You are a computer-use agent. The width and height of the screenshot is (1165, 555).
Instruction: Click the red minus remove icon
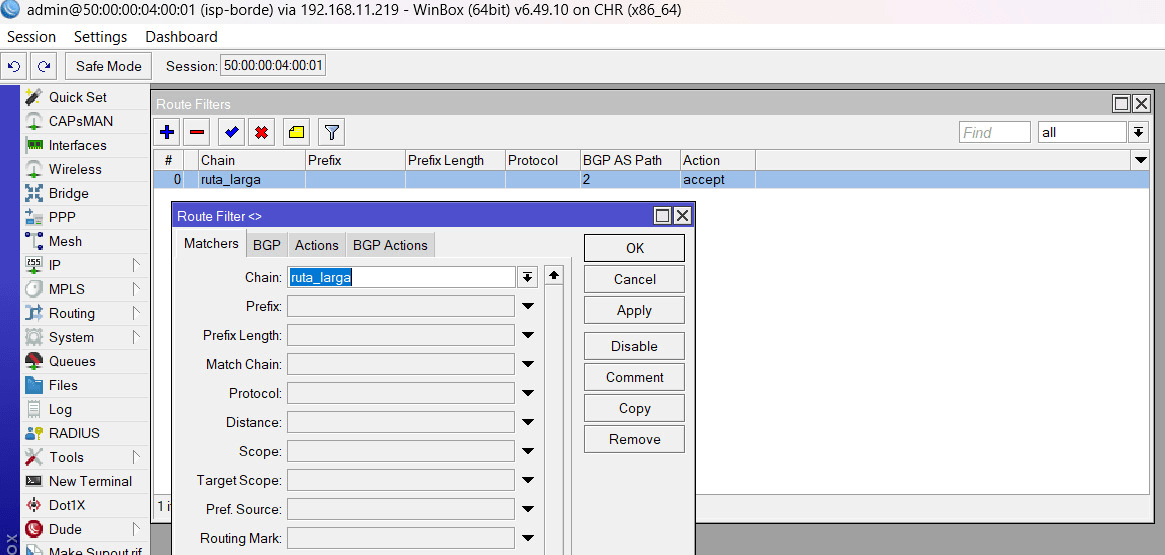tap(197, 133)
